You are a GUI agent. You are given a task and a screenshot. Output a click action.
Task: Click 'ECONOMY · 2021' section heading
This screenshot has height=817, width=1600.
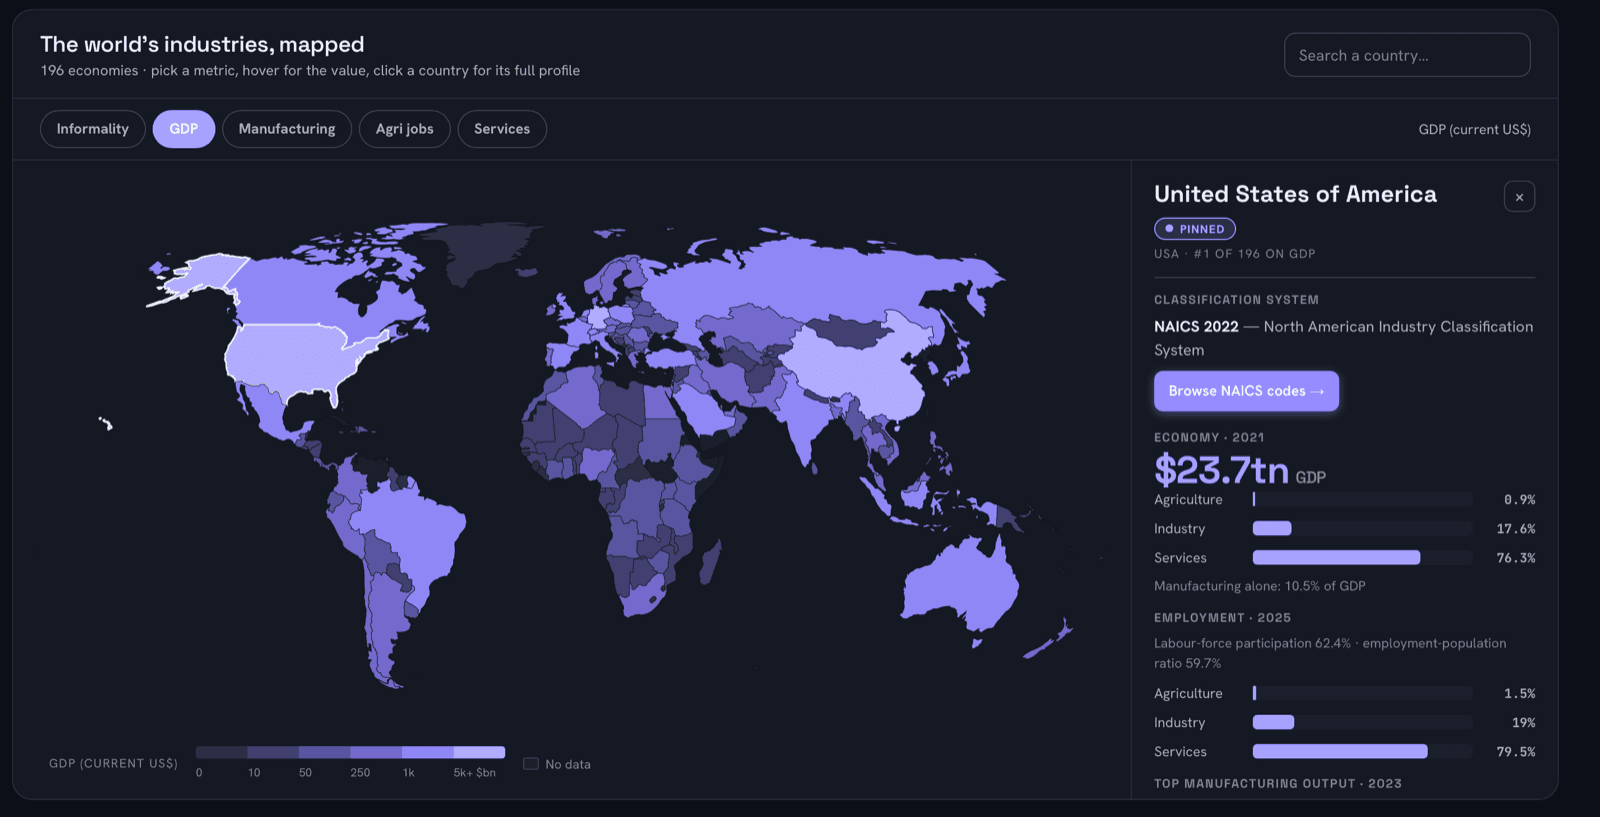[x=1209, y=438]
